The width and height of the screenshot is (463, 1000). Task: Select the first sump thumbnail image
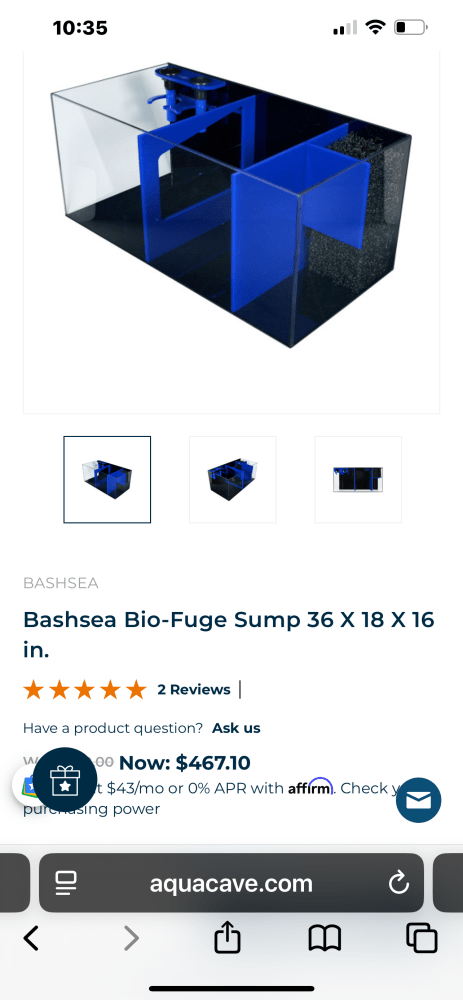[x=107, y=480]
